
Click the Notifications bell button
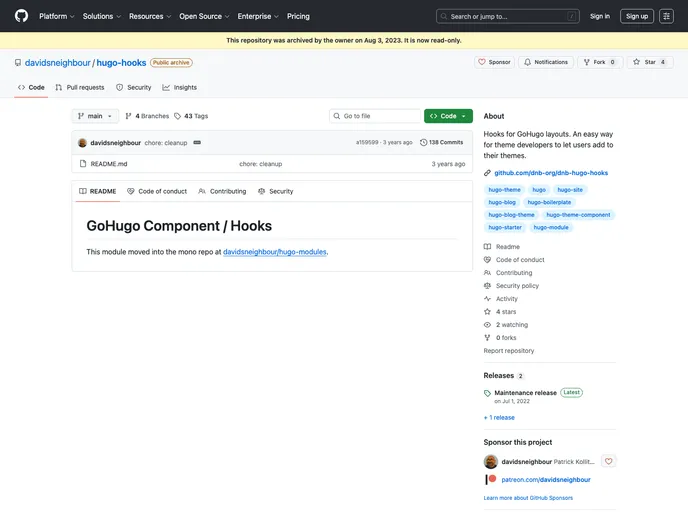pyautogui.click(x=545, y=62)
